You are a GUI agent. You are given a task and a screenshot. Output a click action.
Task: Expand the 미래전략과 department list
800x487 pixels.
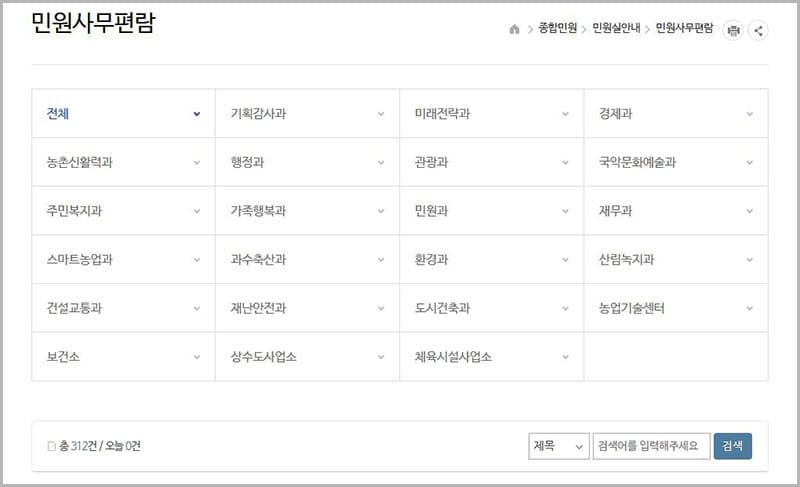point(491,114)
